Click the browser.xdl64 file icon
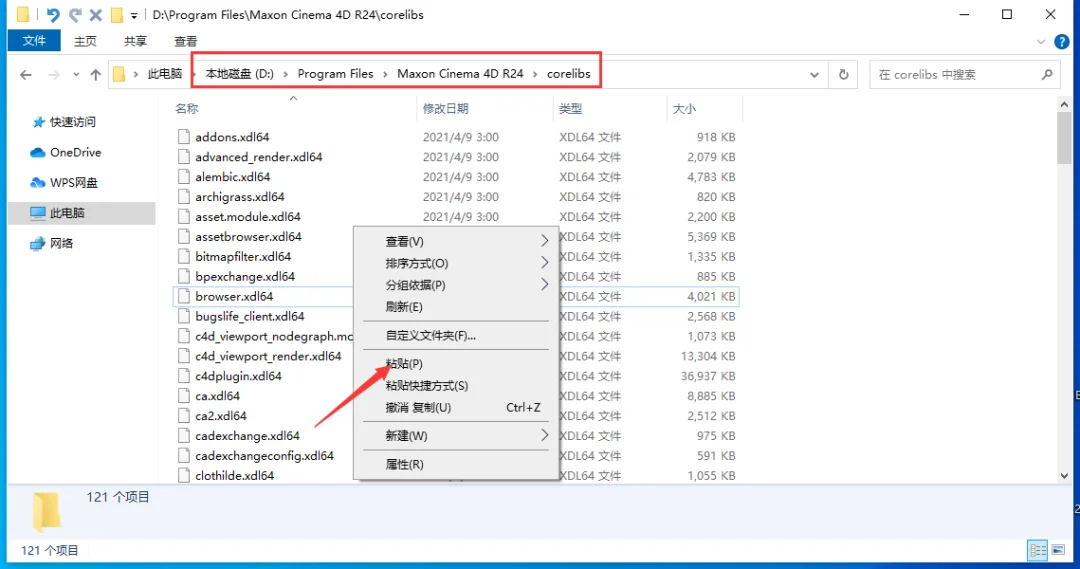Screen dimensions: 1080x569 (x=183, y=296)
